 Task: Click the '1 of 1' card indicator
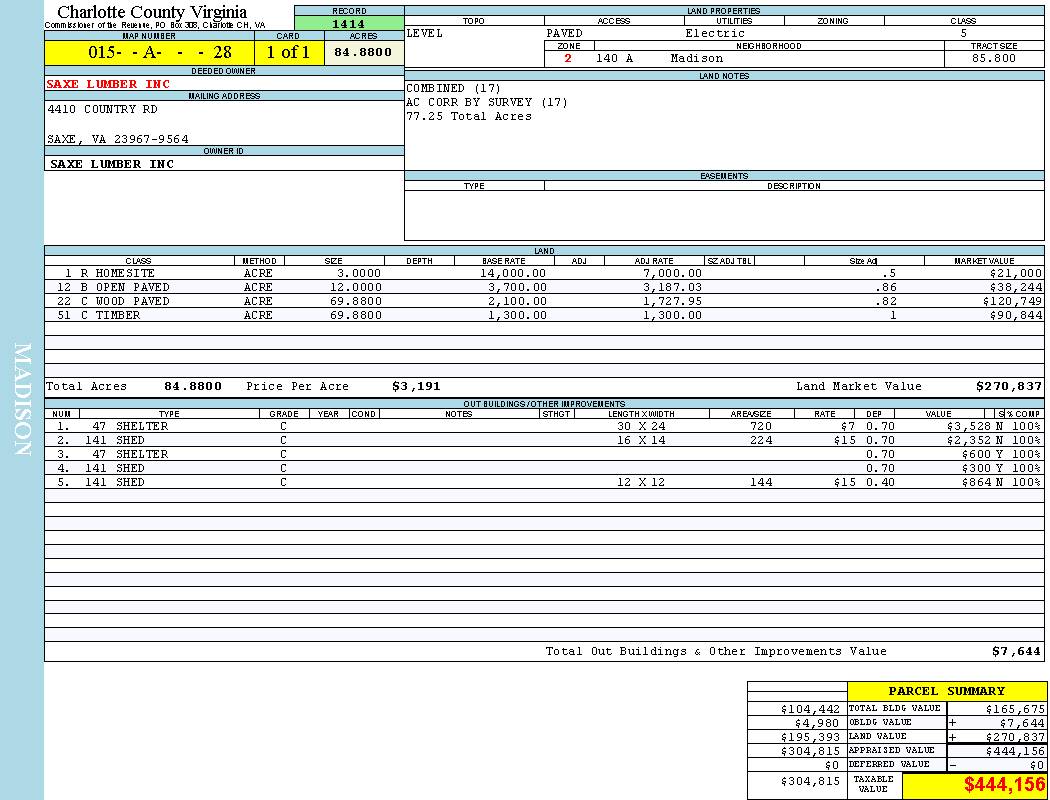tap(288, 52)
